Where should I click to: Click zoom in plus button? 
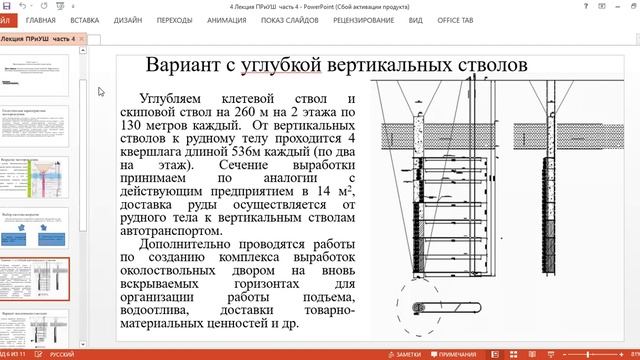[621, 354]
